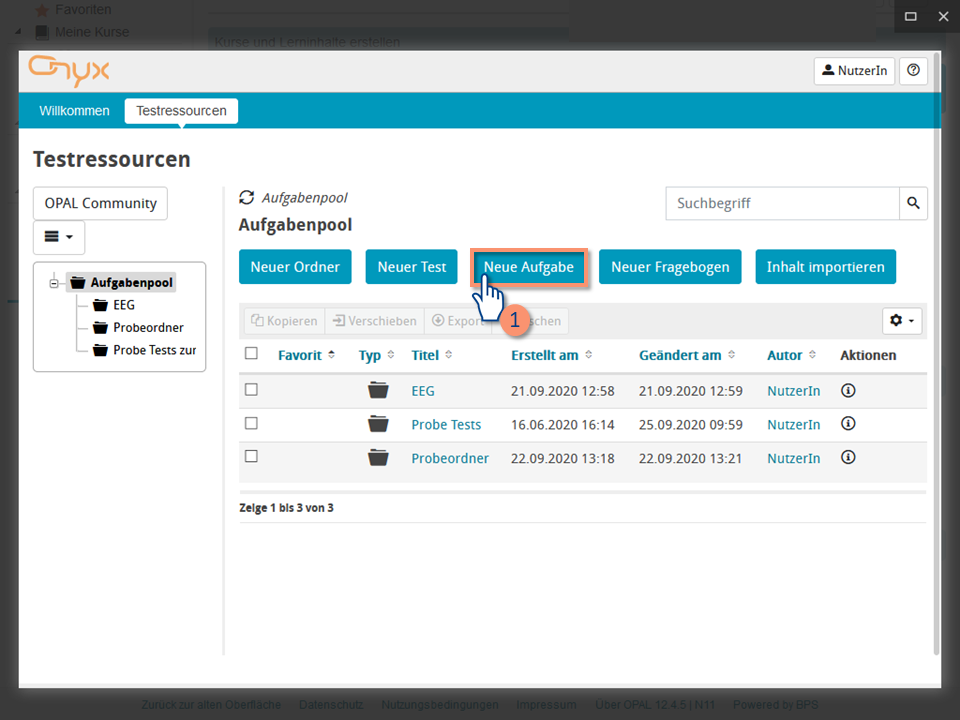Click the Verschieben toolbar button

pos(375,321)
